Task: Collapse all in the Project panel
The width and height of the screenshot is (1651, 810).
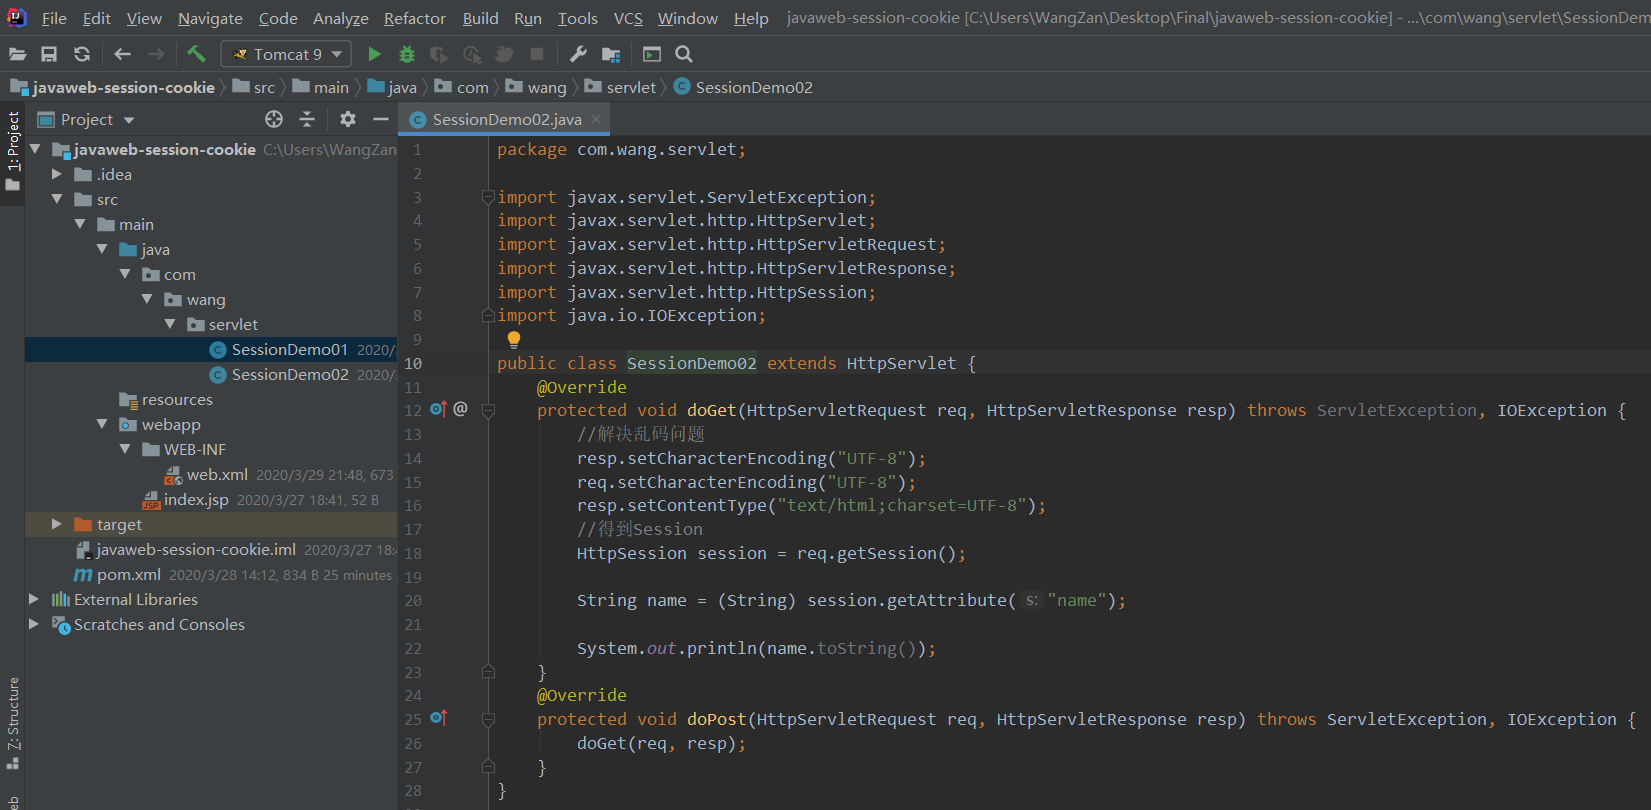Action: click(x=307, y=119)
